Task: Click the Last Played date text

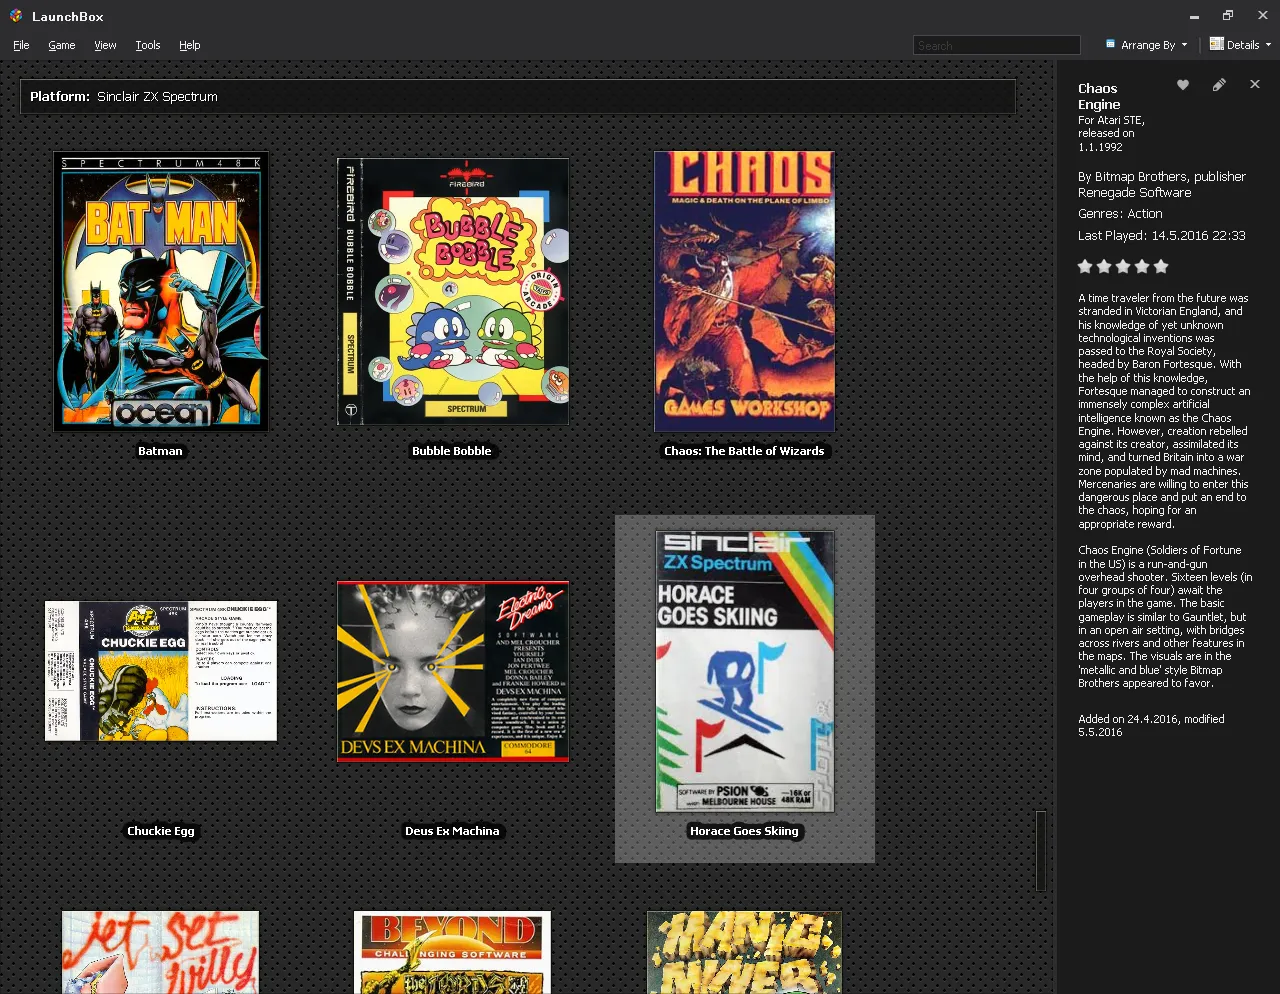Action: tap(1162, 236)
